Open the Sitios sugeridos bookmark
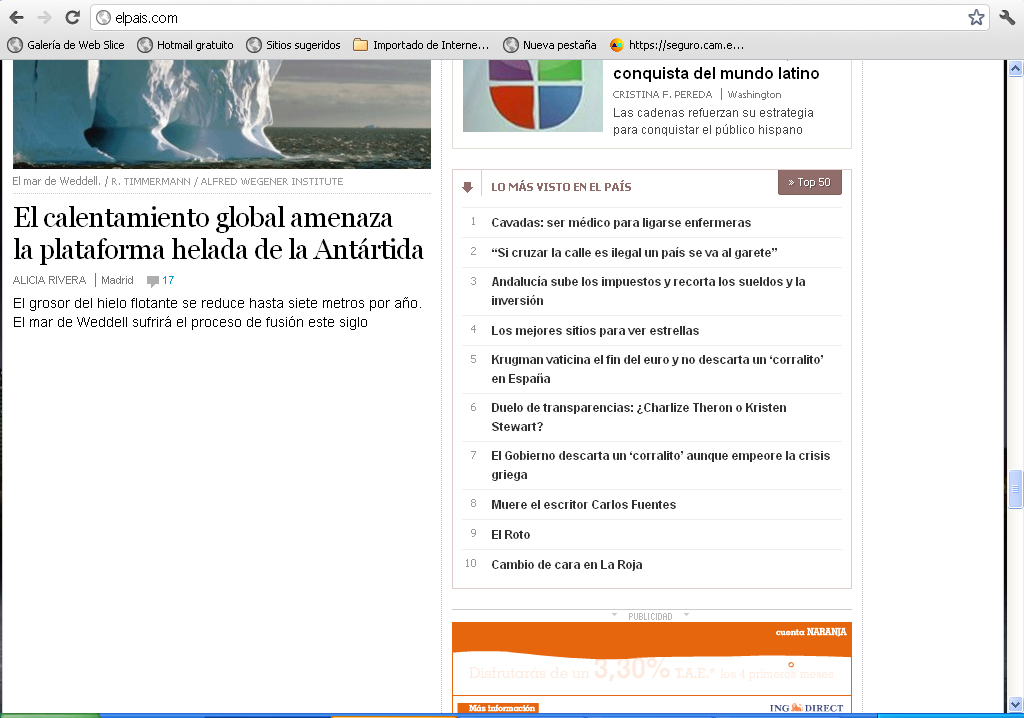This screenshot has width=1024, height=718. [x=294, y=45]
